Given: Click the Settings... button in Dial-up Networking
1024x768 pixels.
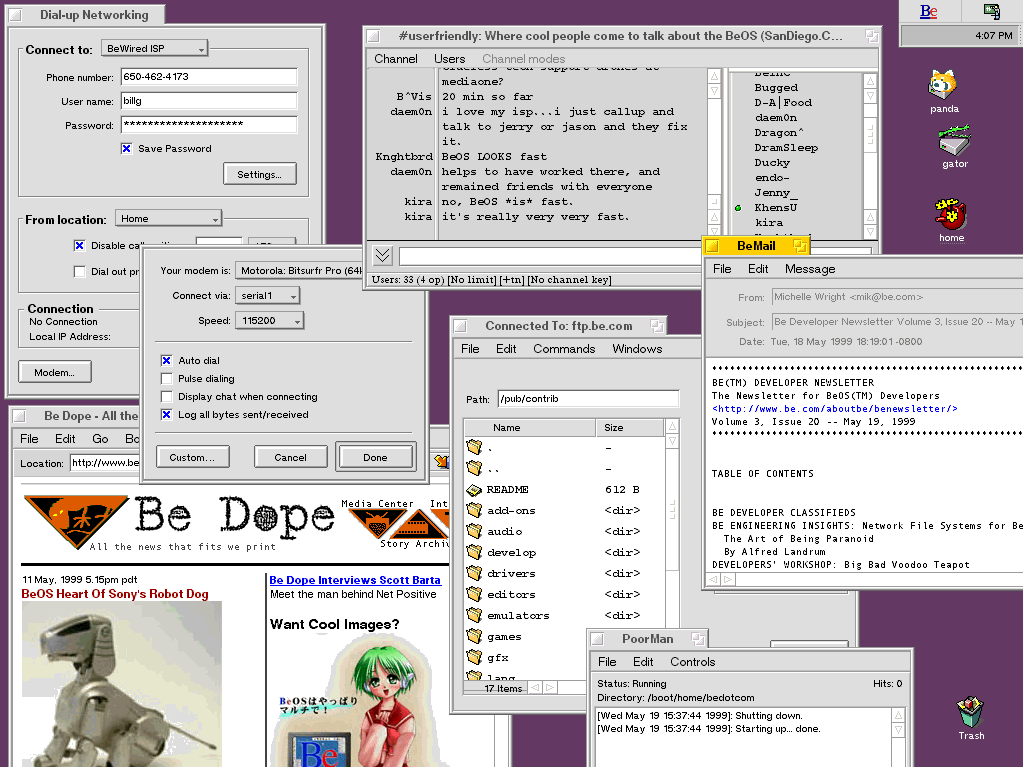Looking at the screenshot, I should click(x=260, y=174).
